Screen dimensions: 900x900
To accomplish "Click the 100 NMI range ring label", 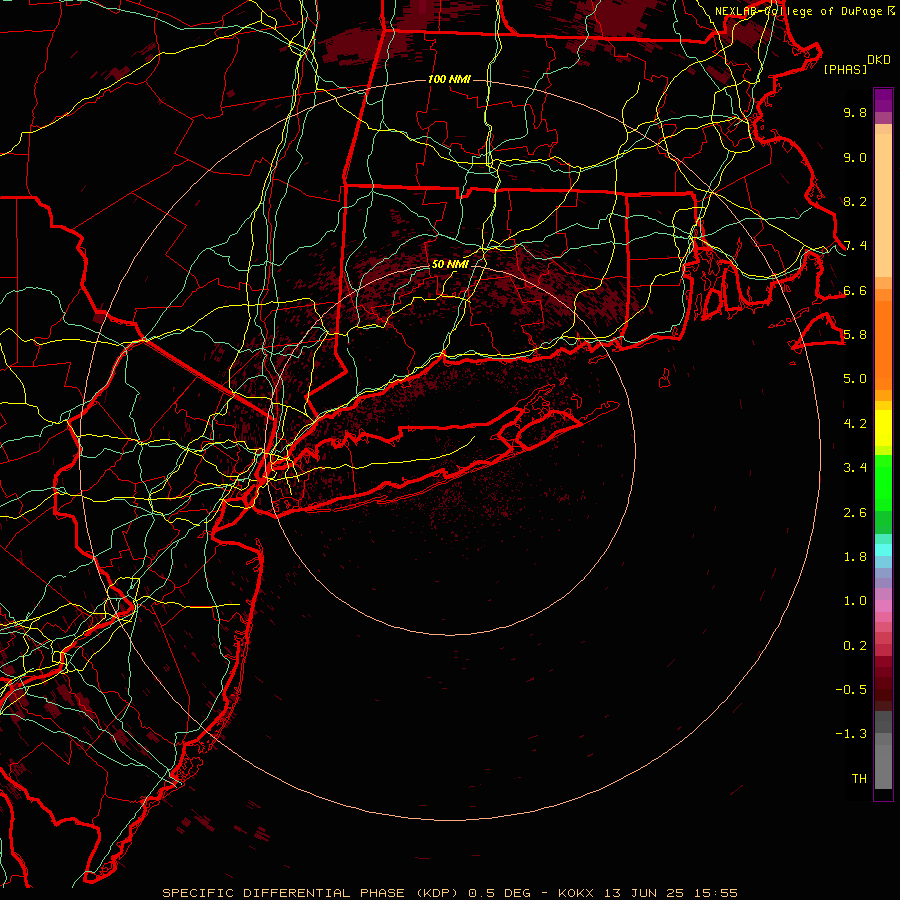I will pyautogui.click(x=449, y=79).
